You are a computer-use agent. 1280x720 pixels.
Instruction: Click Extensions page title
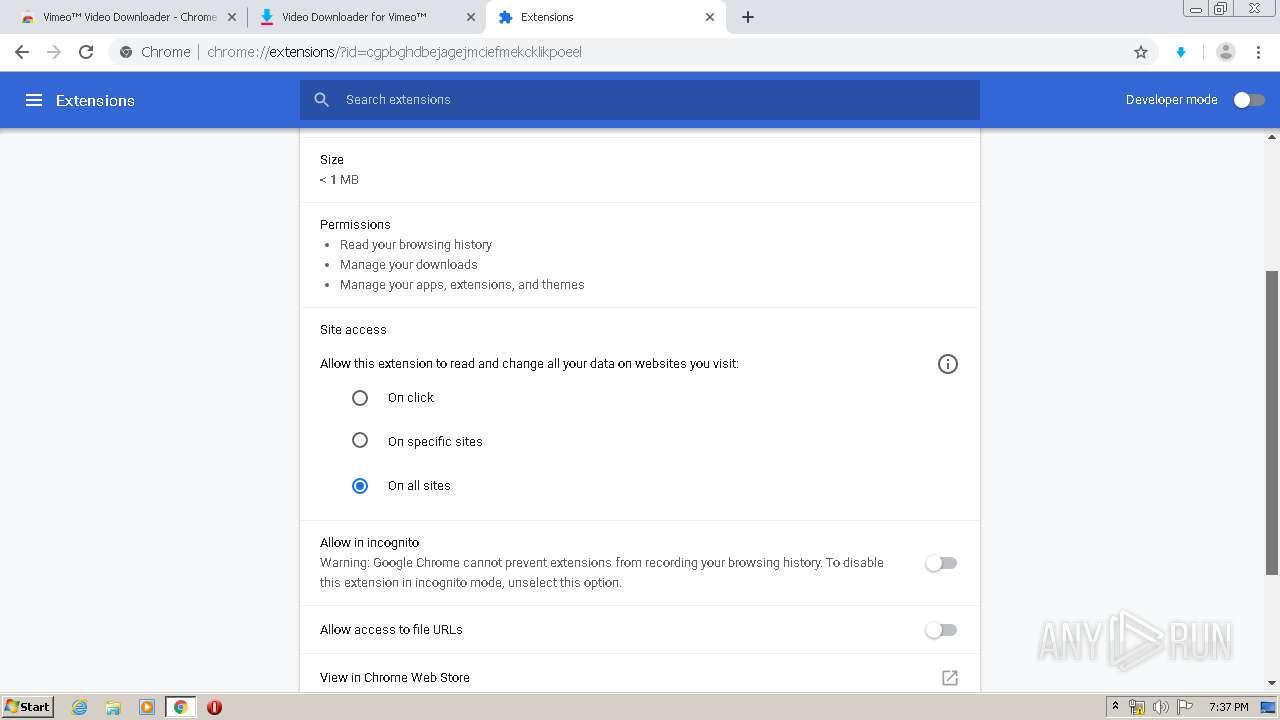point(95,100)
